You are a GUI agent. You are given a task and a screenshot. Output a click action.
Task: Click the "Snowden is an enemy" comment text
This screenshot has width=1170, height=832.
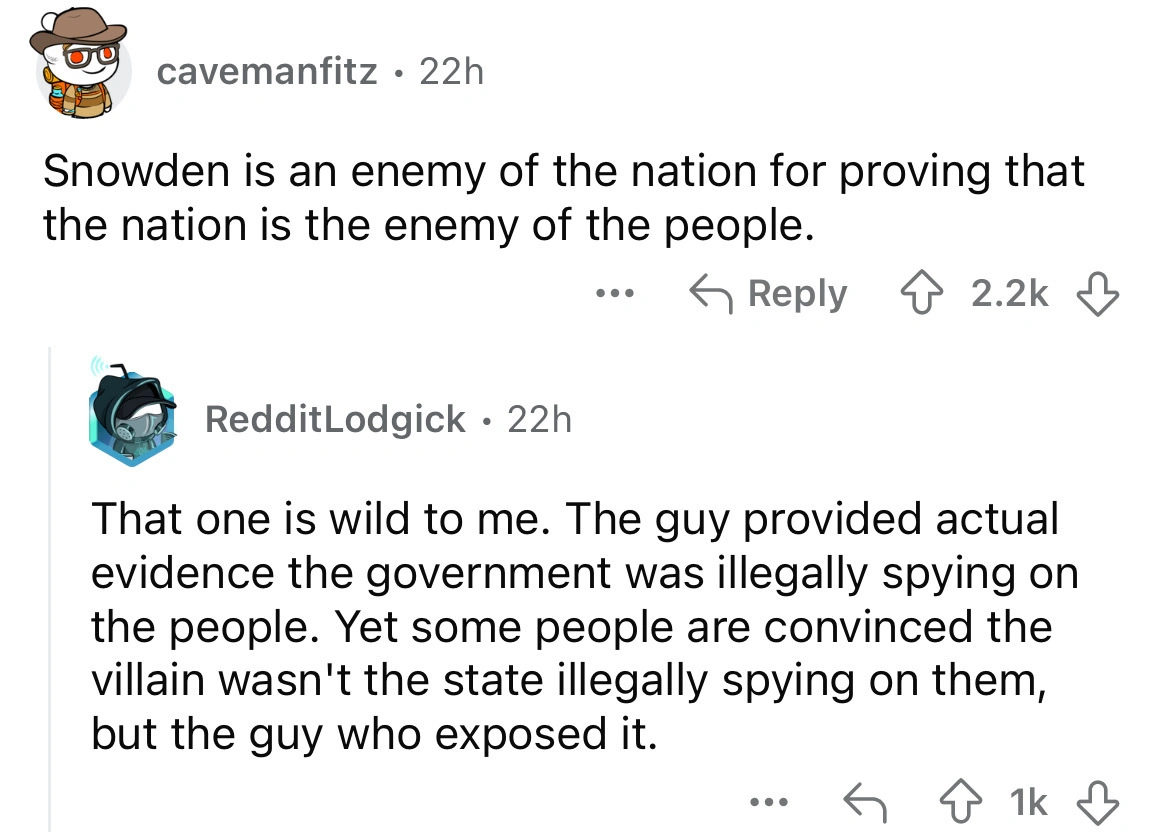coord(560,200)
